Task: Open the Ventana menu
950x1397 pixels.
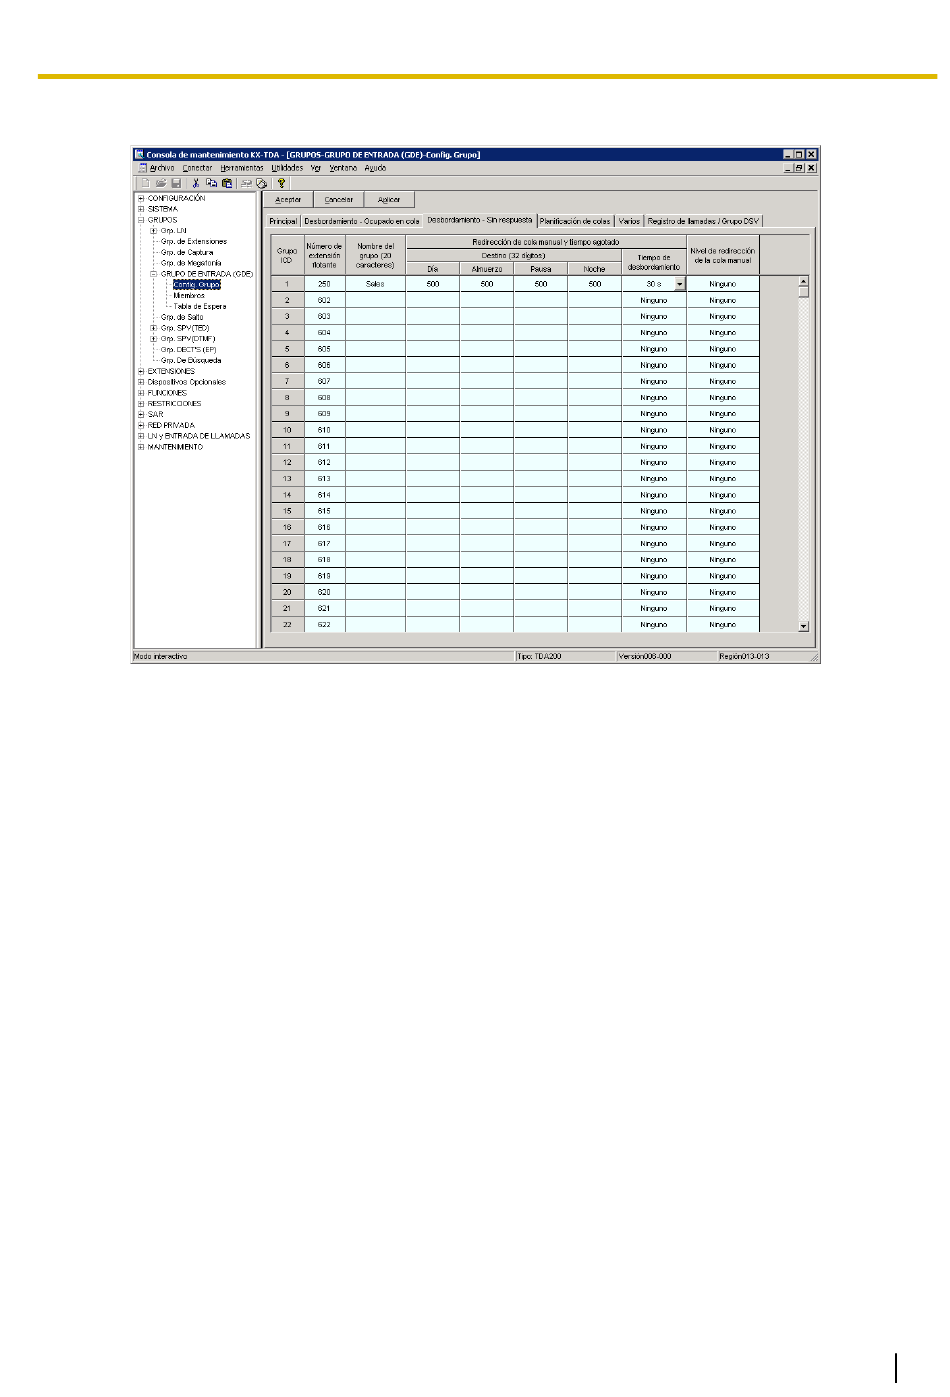Action: pos(343,168)
